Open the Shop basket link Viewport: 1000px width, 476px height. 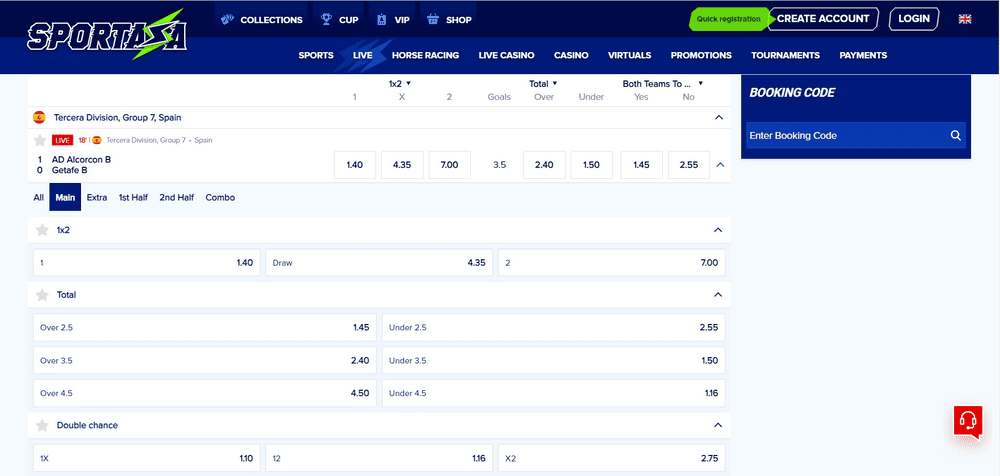(x=449, y=20)
